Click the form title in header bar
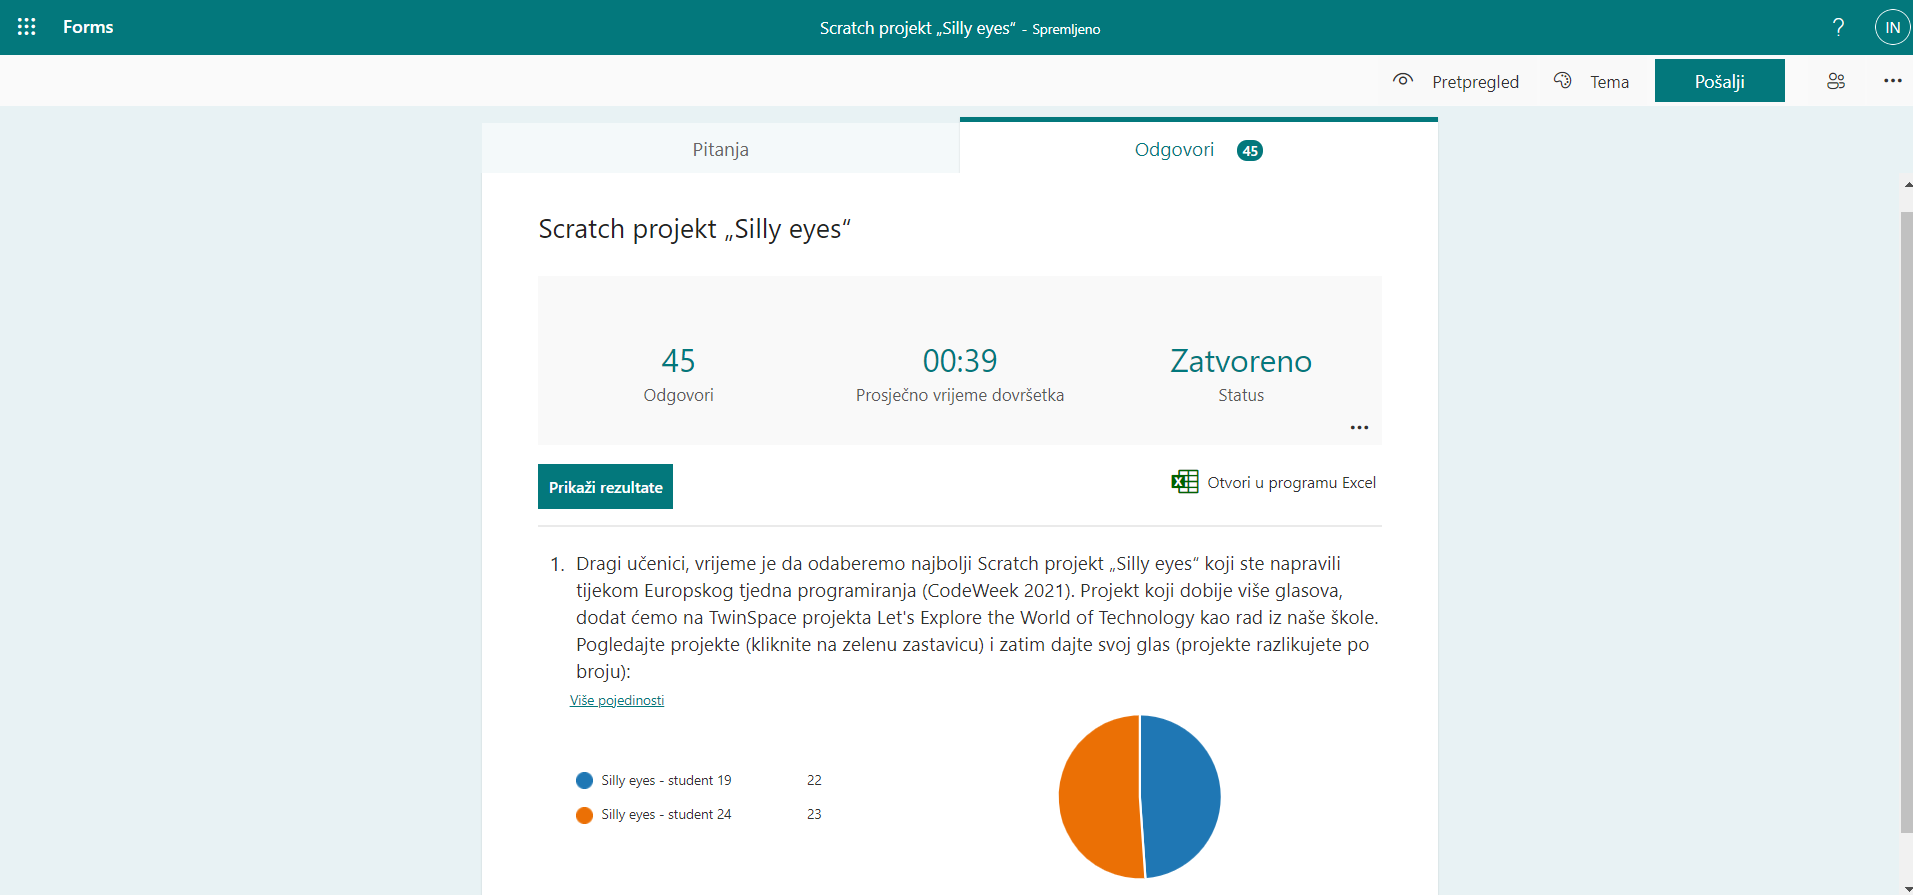This screenshot has height=895, width=1913. tap(917, 28)
